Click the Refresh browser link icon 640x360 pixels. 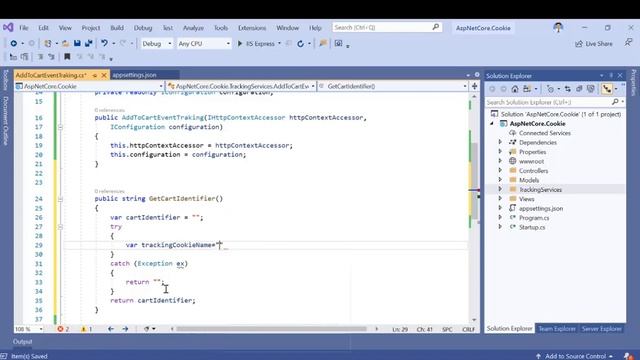300,44
